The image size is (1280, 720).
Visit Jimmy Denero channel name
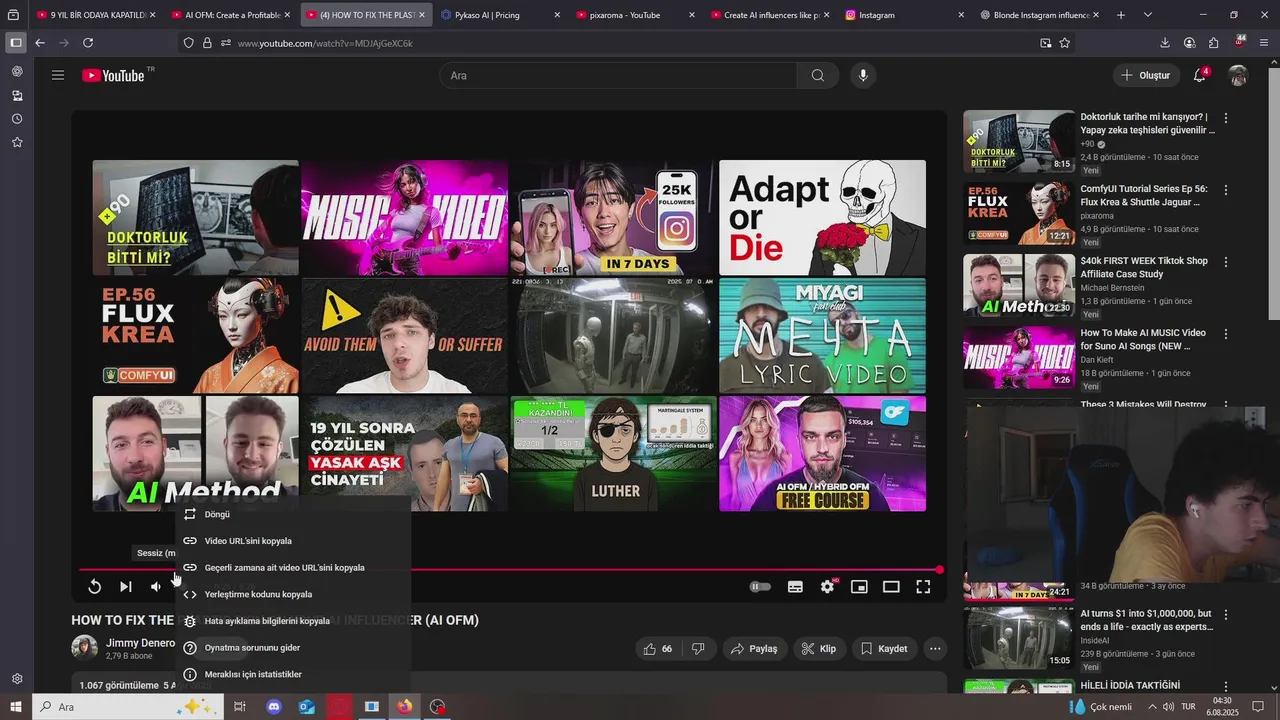click(x=141, y=643)
